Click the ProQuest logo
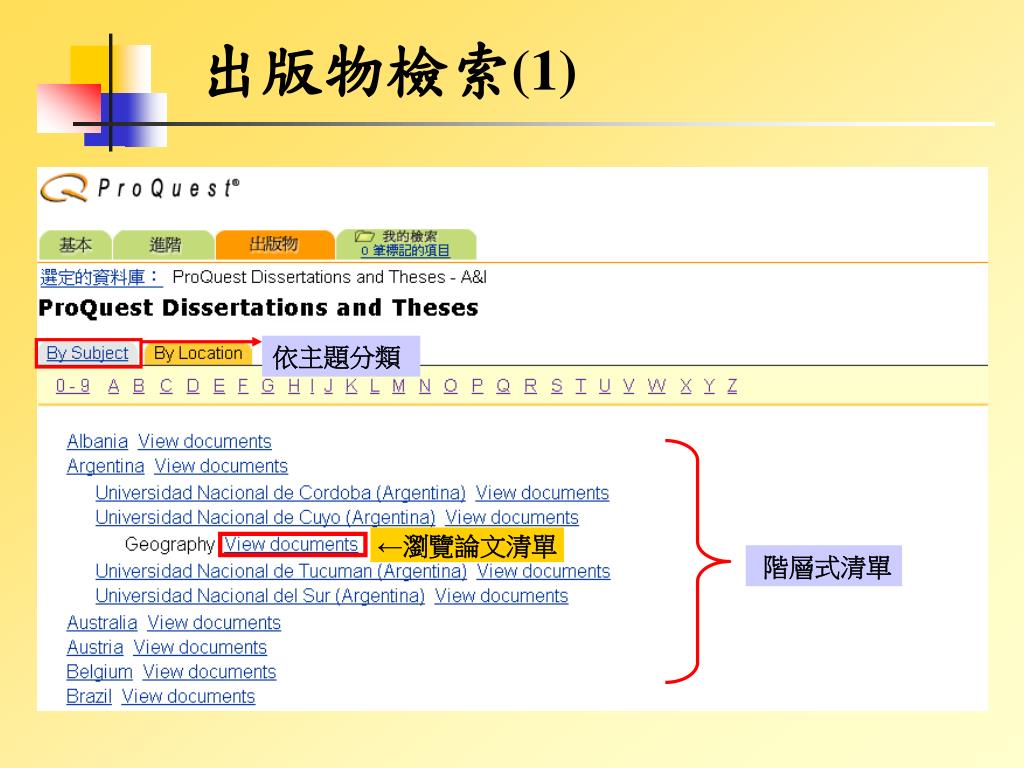Screen dimensions: 1024x768 [140, 189]
